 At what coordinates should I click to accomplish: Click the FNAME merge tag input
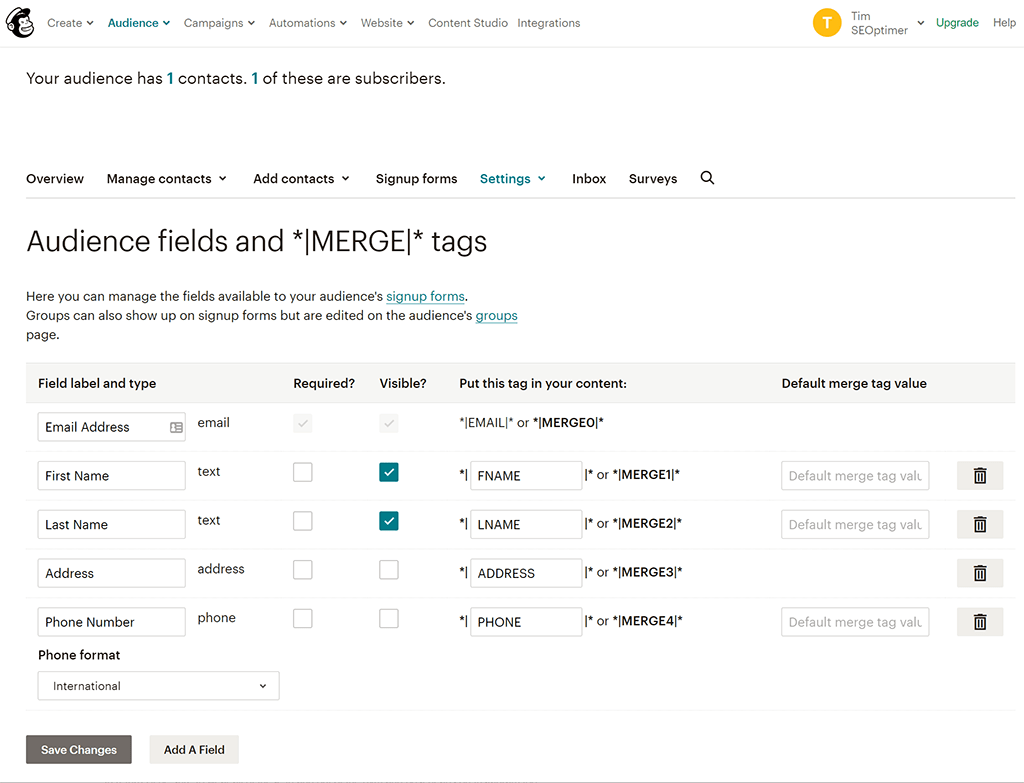pos(526,476)
